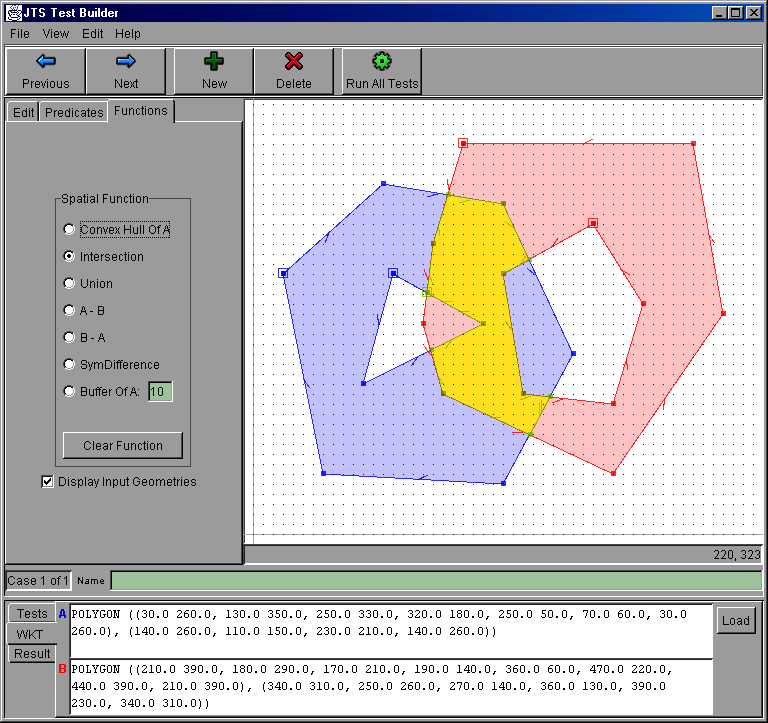Click the blue square vertex of polygon A's hole
Image resolution: width=768 pixels, height=723 pixels.
click(393, 273)
